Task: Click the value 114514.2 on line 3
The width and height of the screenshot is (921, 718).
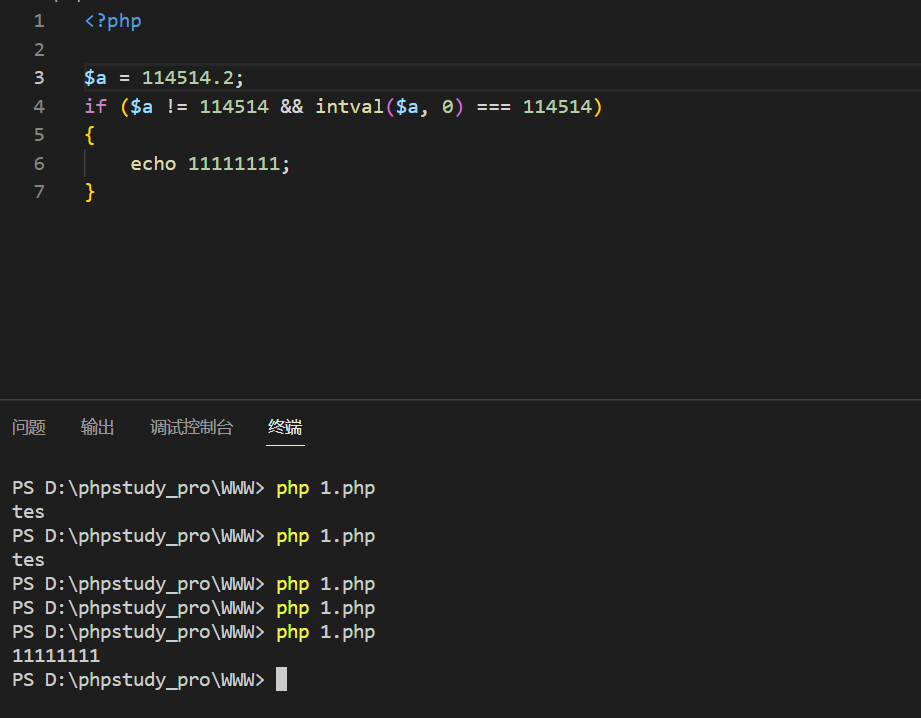Action: [187, 78]
